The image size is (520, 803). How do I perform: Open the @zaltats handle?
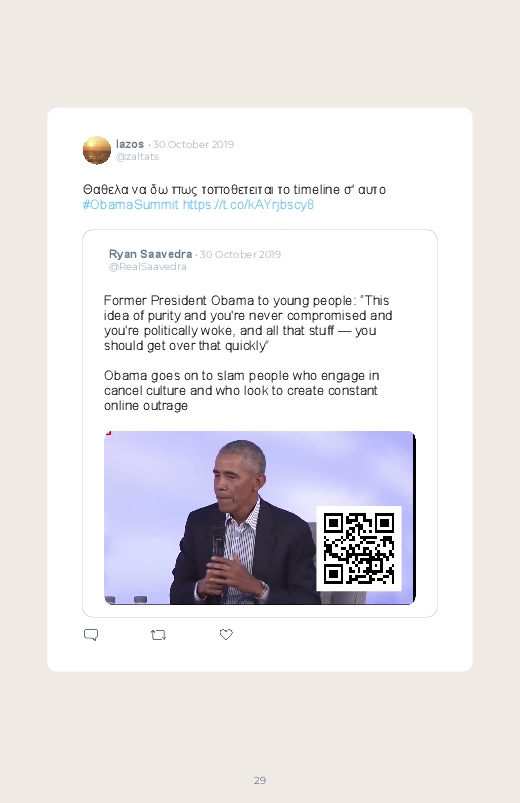point(137,157)
